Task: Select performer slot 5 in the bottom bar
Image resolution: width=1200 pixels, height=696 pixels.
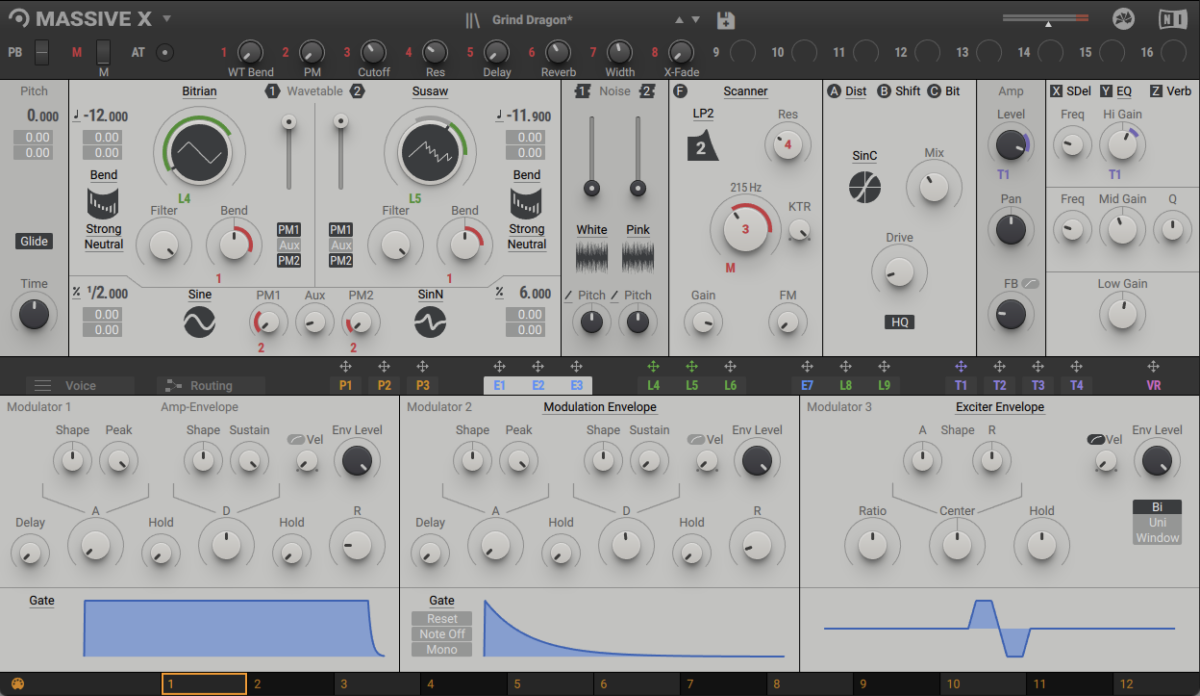Action: (x=550, y=684)
